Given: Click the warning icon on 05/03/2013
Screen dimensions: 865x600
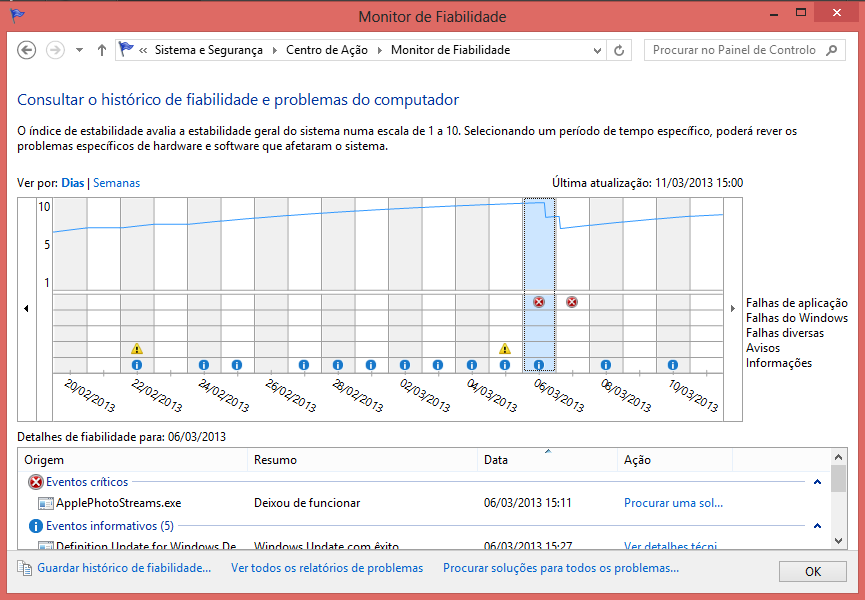Looking at the screenshot, I should 505,349.
